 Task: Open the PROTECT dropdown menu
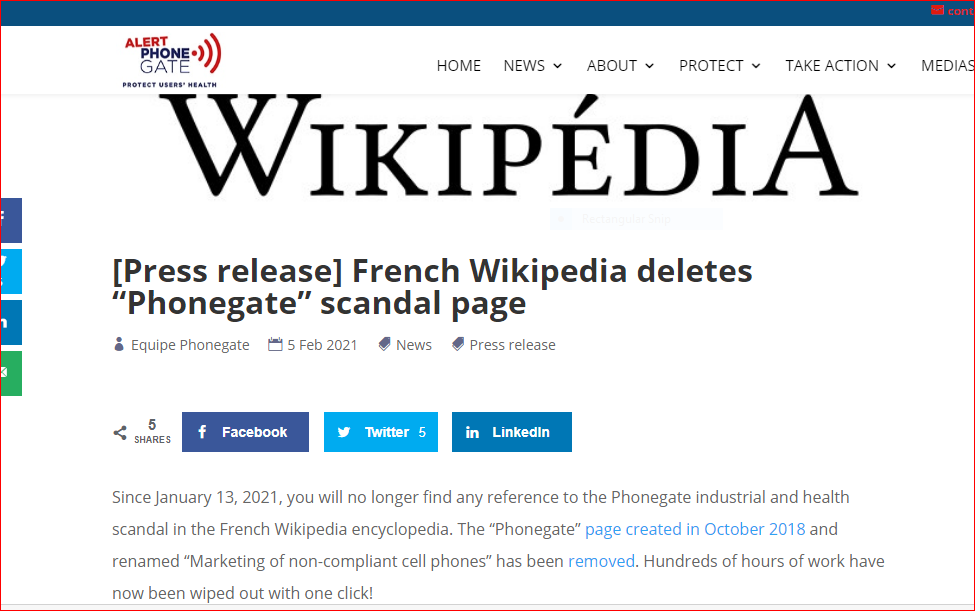tap(719, 66)
